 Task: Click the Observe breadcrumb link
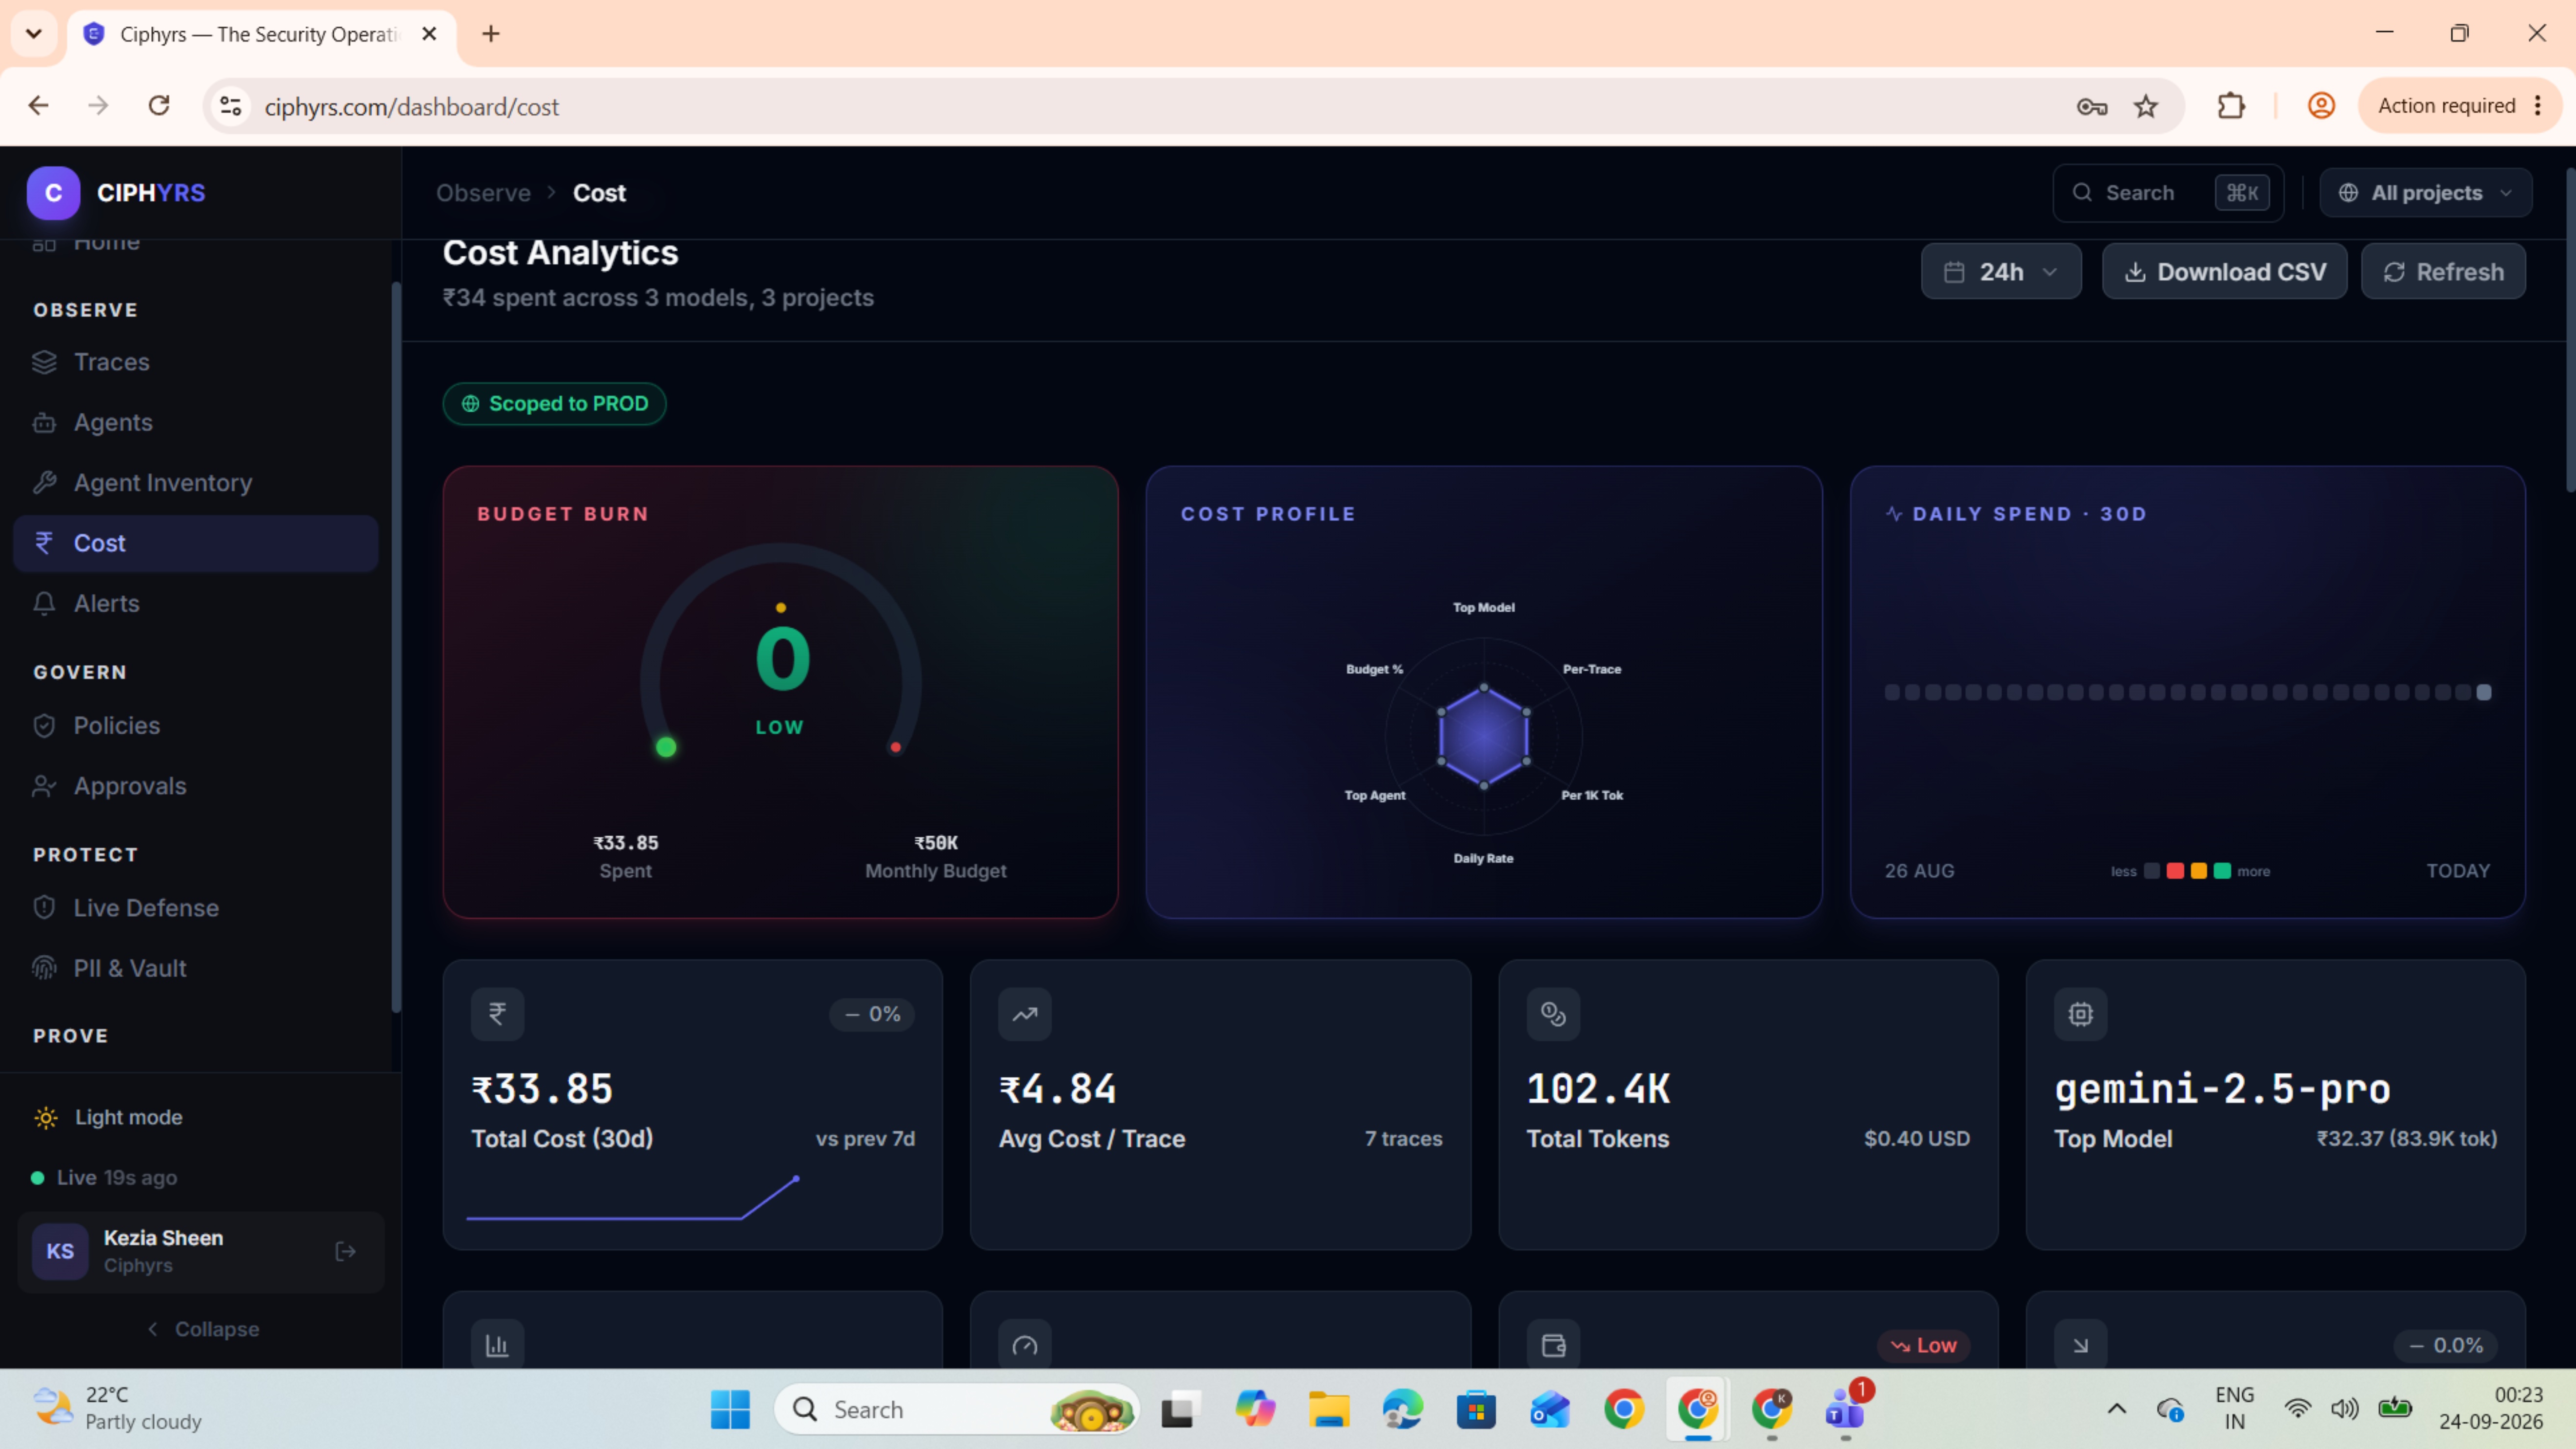click(483, 193)
